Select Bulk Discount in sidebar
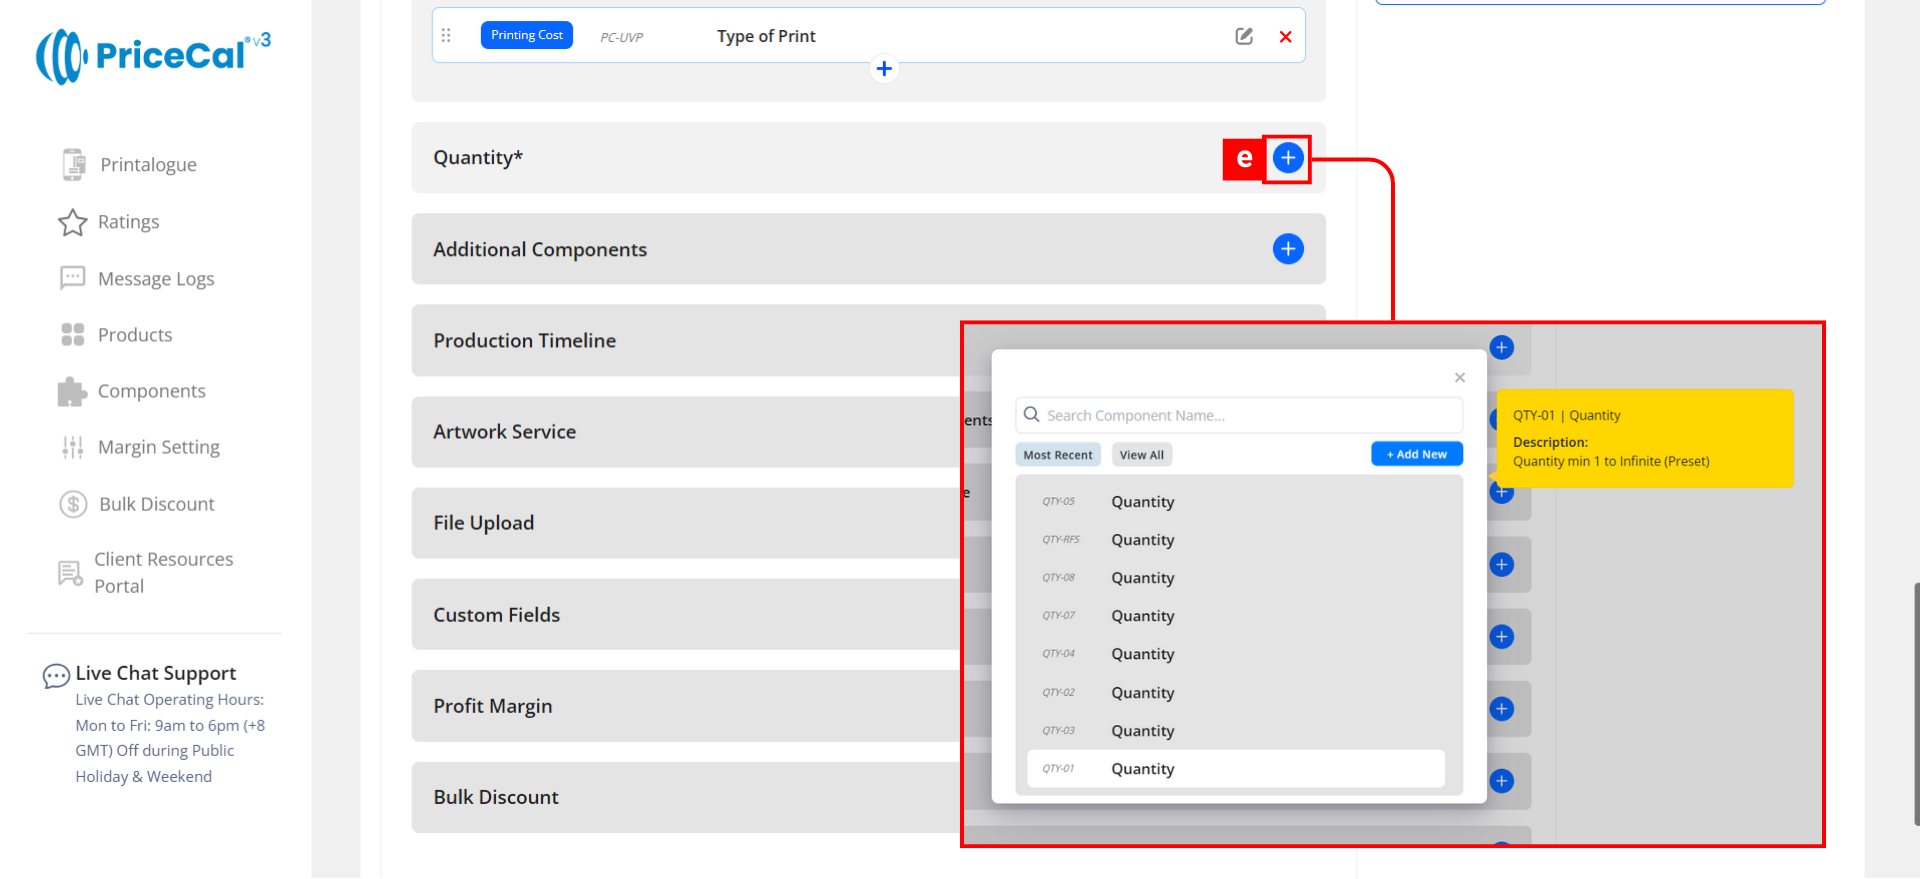The height and width of the screenshot is (879, 1920). tap(156, 504)
